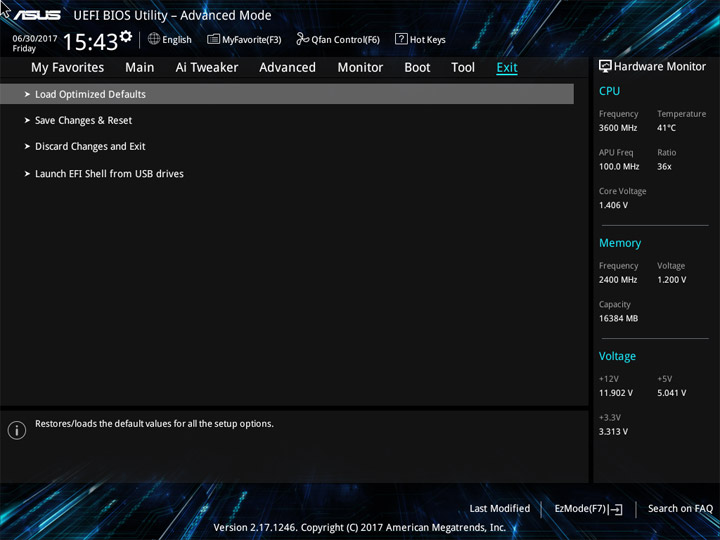Viewport: 720px width, 540px height.
Task: Click Core Voltage value 1.406 V
Action: 613,205
